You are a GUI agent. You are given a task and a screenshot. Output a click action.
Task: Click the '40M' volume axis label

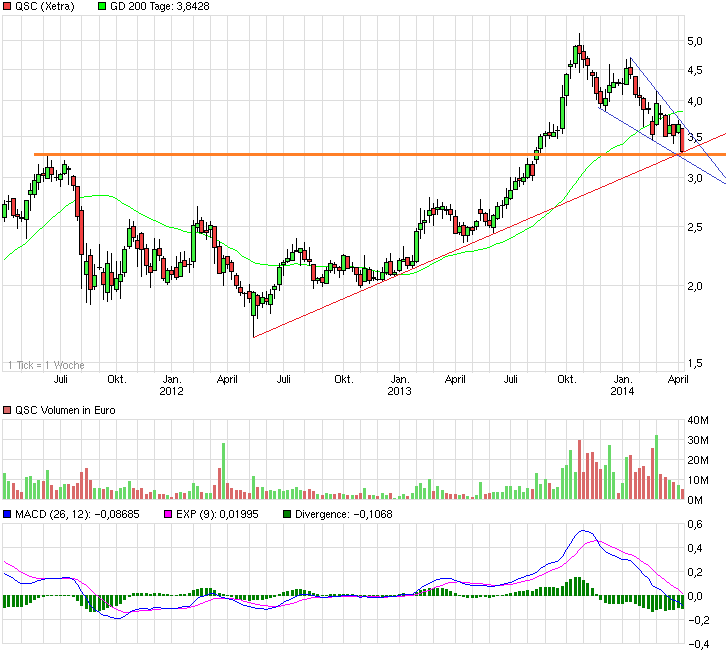click(698, 420)
